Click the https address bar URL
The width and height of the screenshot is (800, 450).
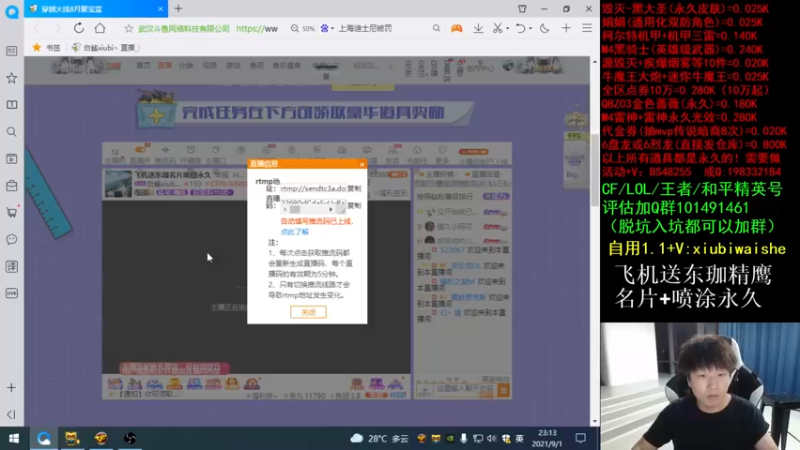pyautogui.click(x=257, y=29)
